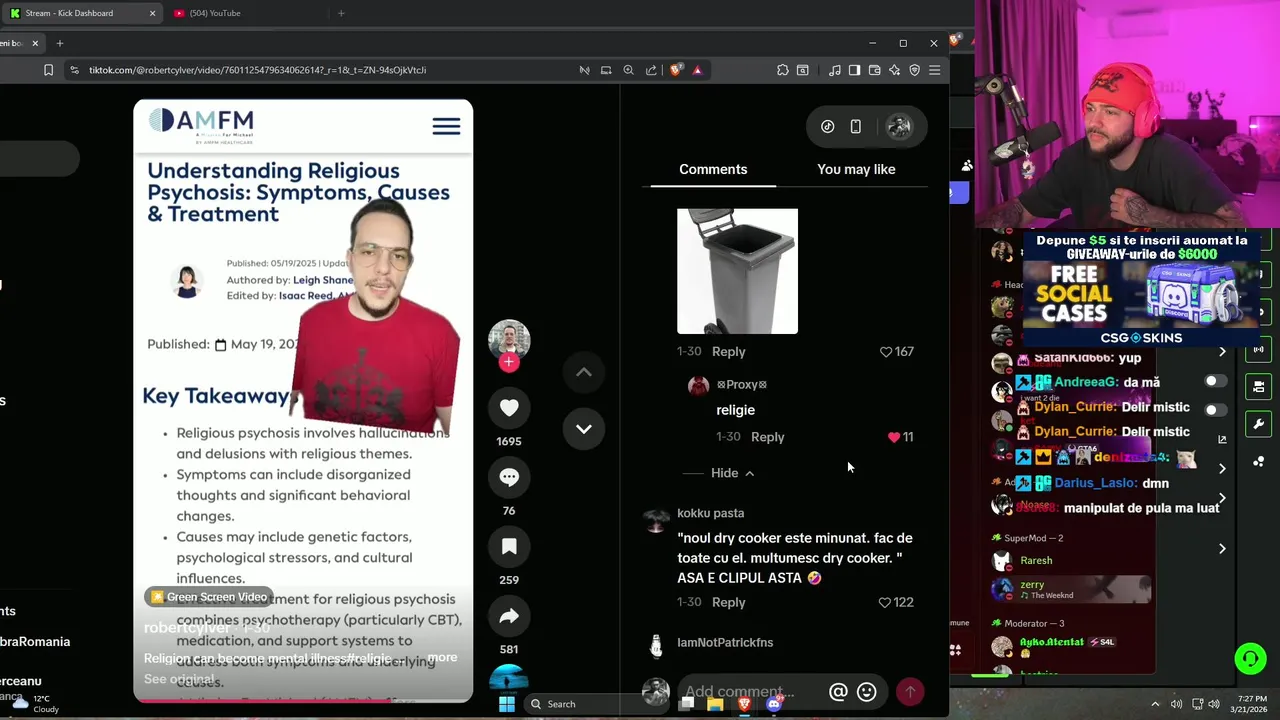The height and width of the screenshot is (720, 1280).
Task: Show hidden system tray icons chevron
Action: tap(1155, 704)
